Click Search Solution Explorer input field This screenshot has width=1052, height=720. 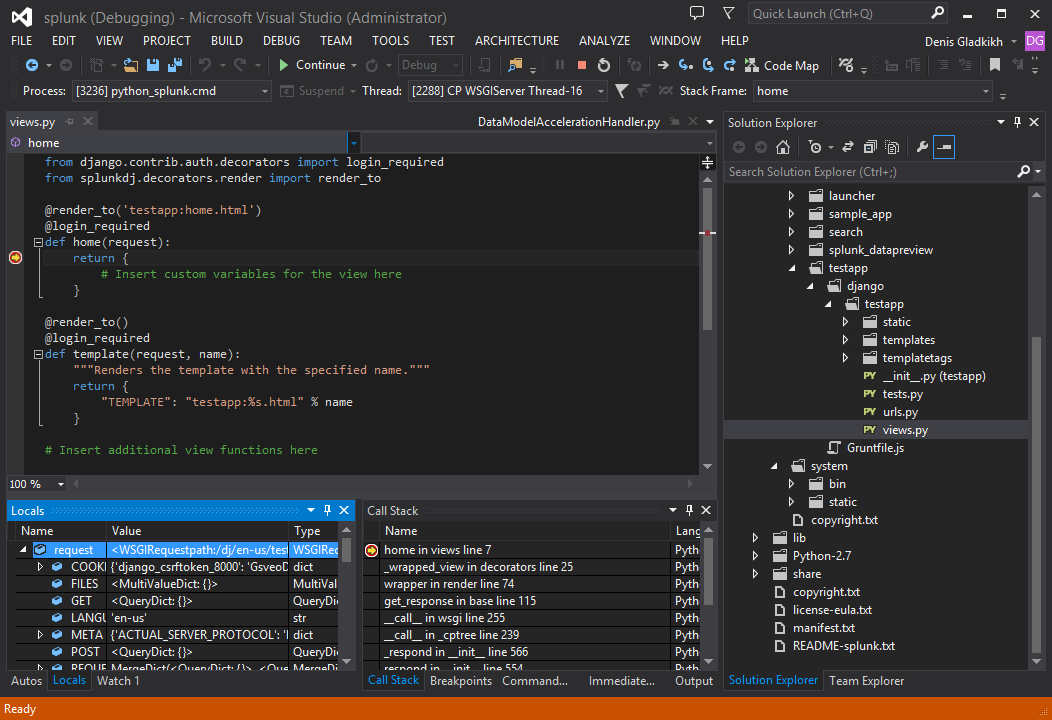point(870,172)
